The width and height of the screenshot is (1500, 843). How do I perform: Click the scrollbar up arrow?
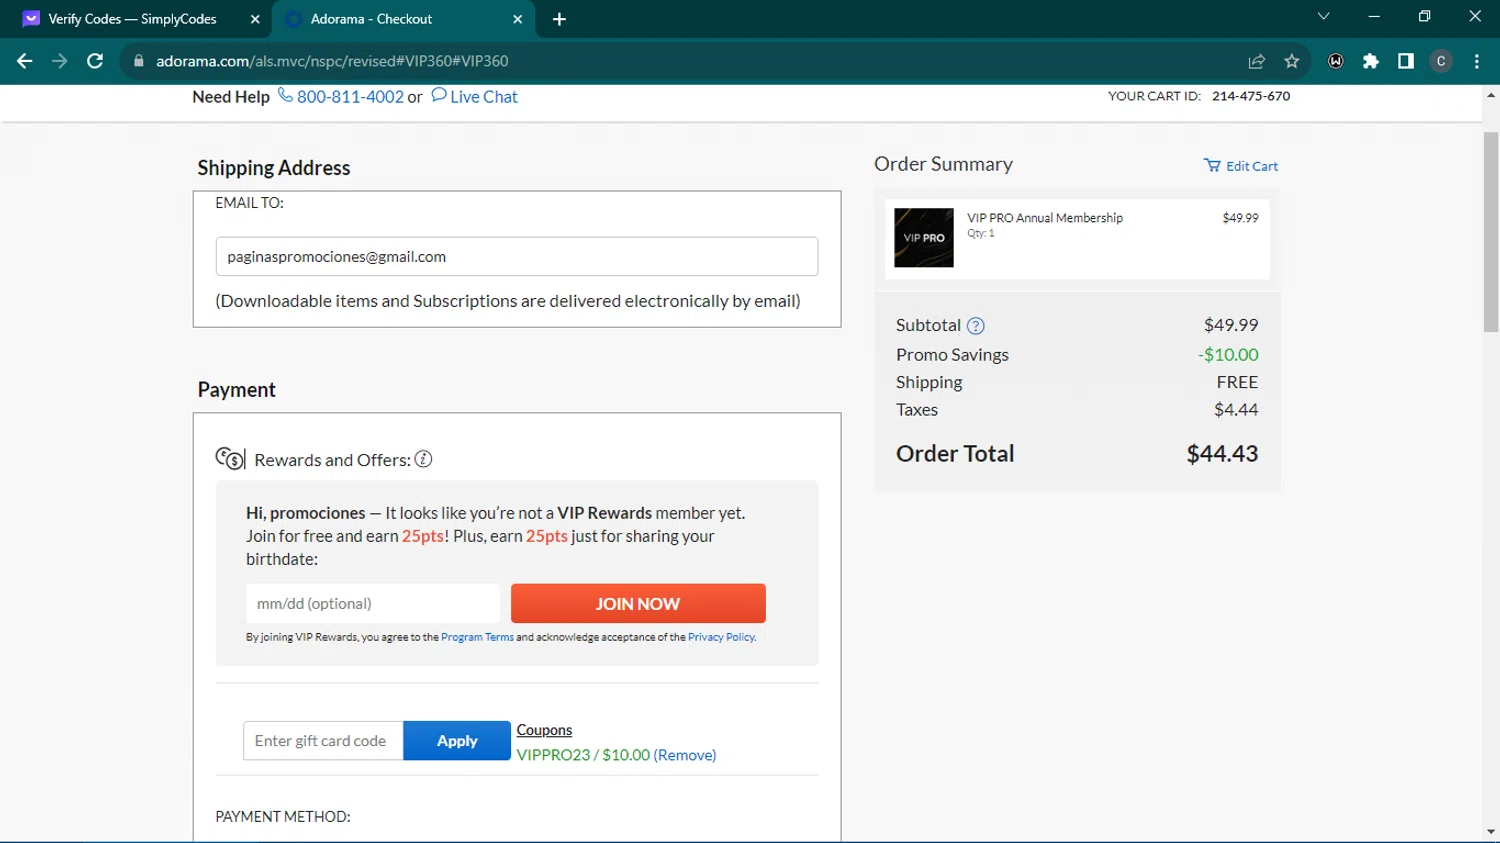(x=1491, y=96)
